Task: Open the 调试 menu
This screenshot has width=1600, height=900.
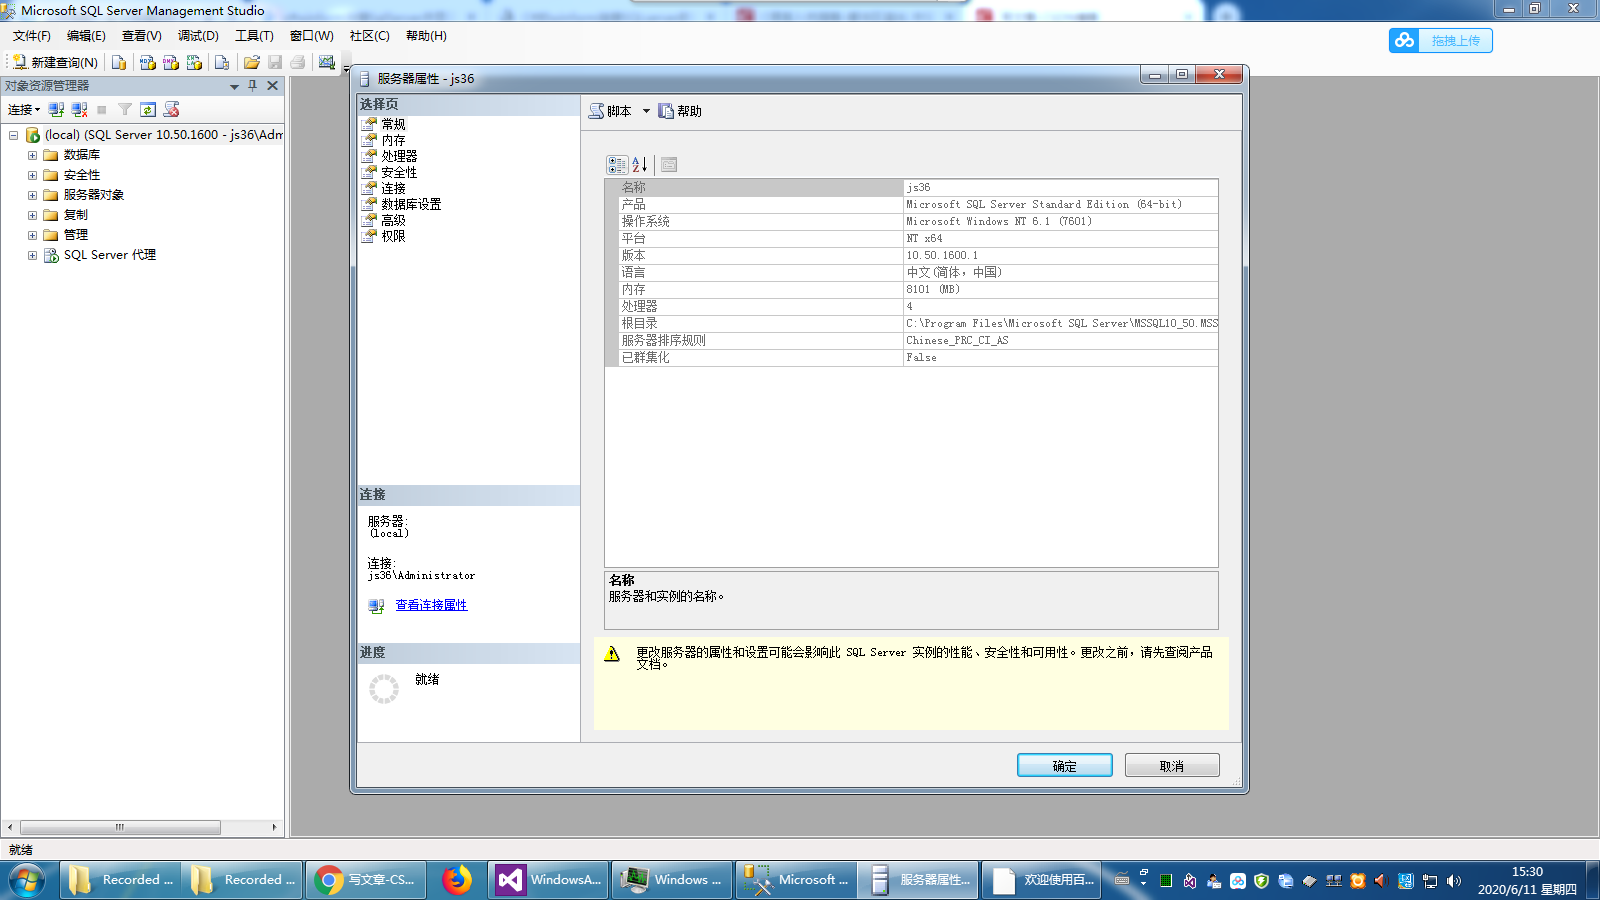Action: [x=200, y=35]
